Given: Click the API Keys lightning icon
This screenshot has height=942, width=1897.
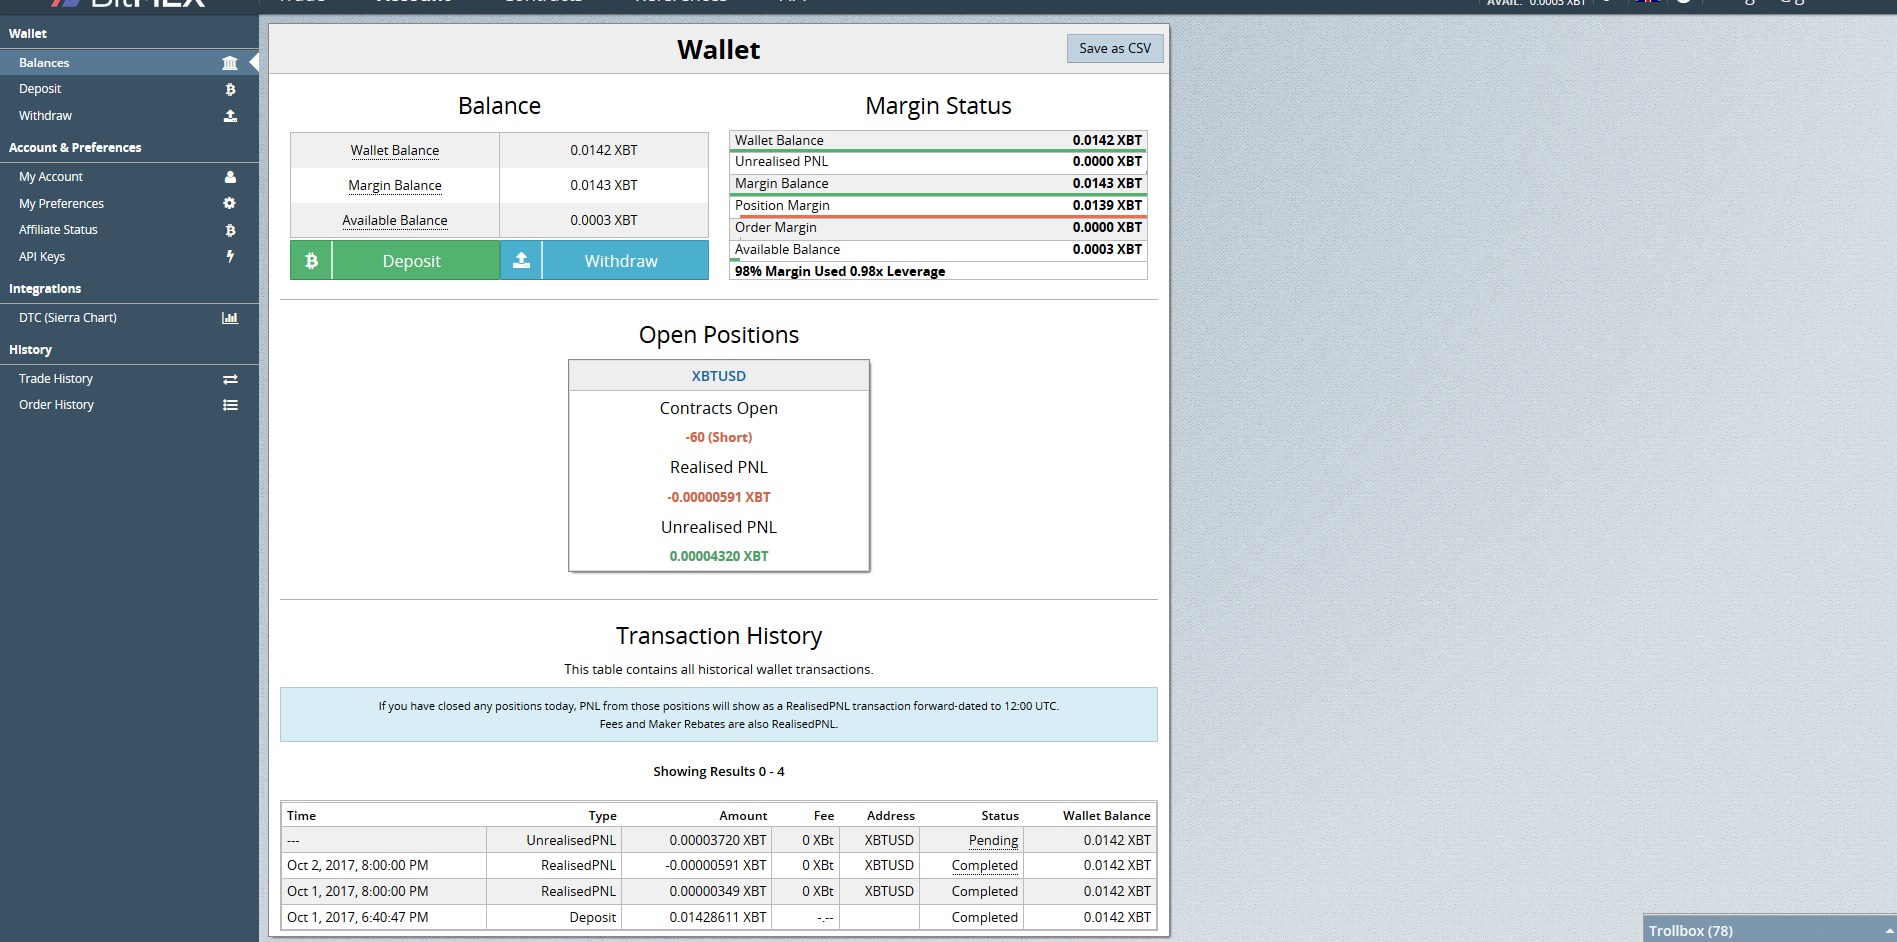Looking at the screenshot, I should point(230,256).
